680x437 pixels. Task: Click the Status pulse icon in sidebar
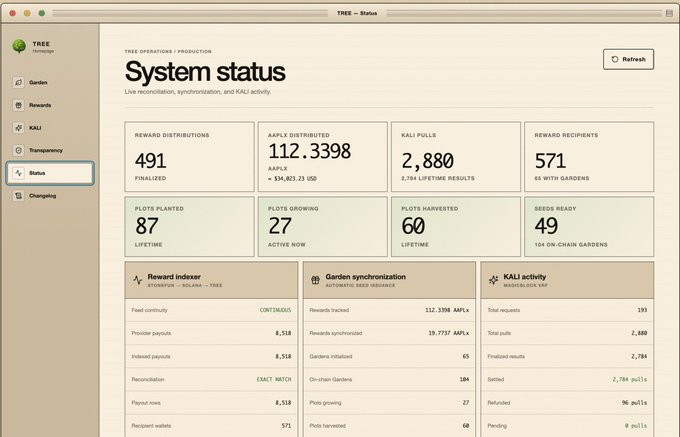(18, 173)
